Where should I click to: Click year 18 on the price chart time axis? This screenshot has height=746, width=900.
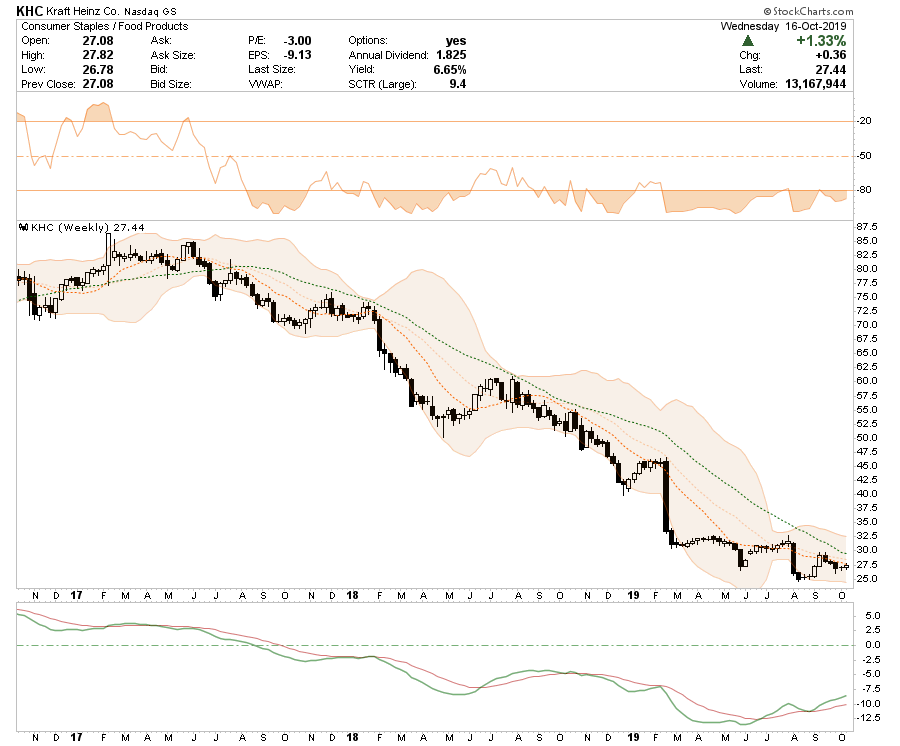tap(352, 596)
